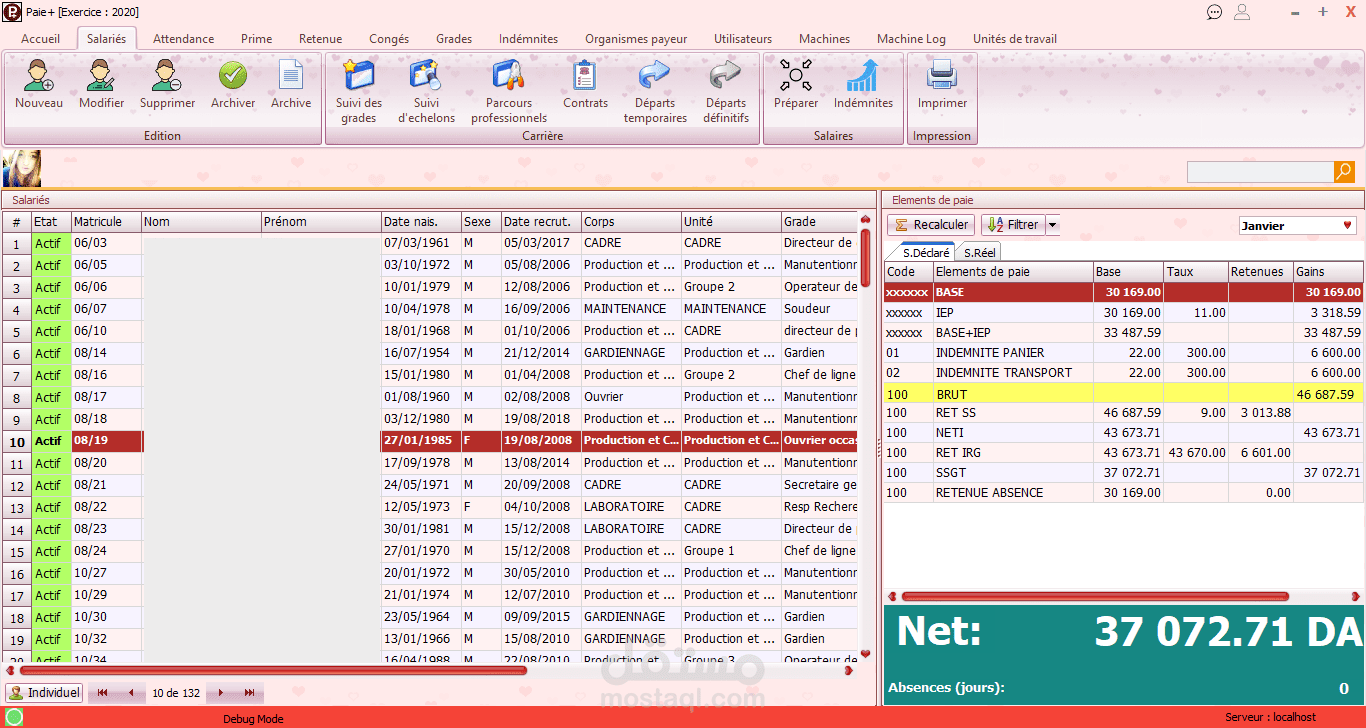
Task: Switch to the Prime tab
Action: pyautogui.click(x=256, y=39)
